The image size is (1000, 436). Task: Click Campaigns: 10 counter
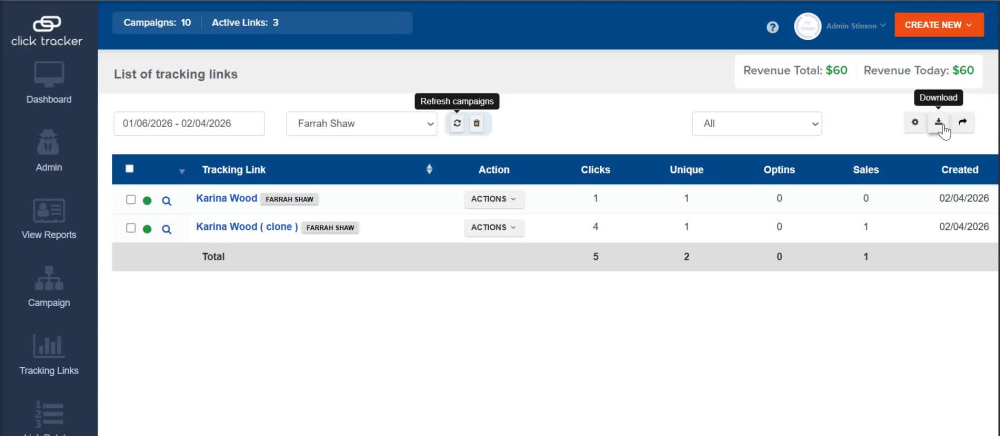158,23
